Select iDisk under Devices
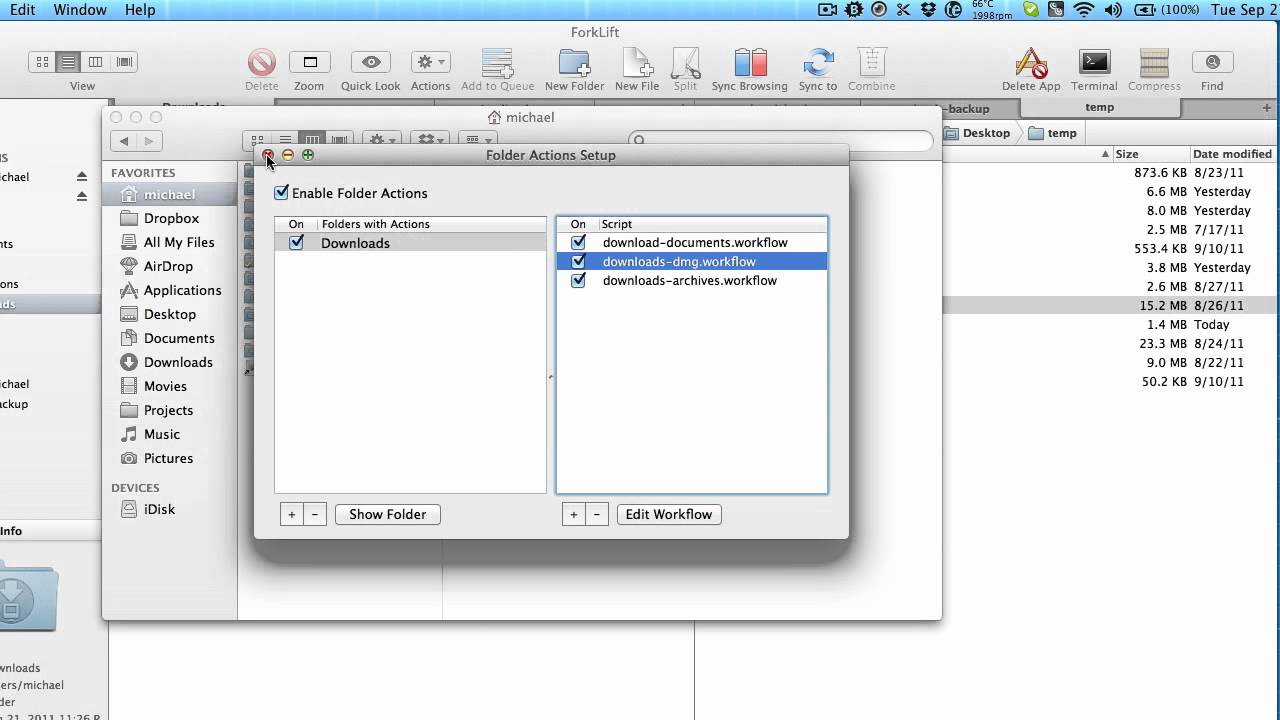This screenshot has height=720, width=1280. 159,509
